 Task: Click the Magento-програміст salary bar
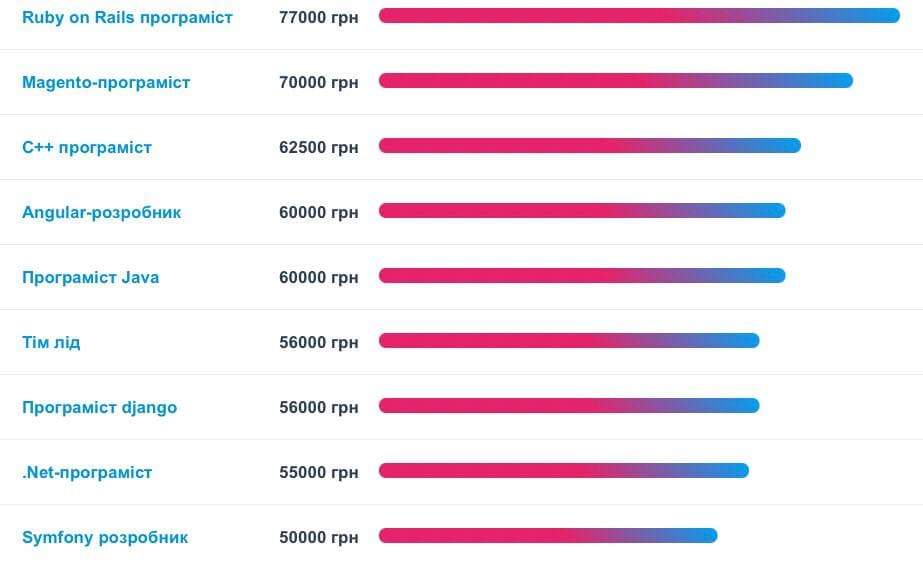(x=615, y=81)
